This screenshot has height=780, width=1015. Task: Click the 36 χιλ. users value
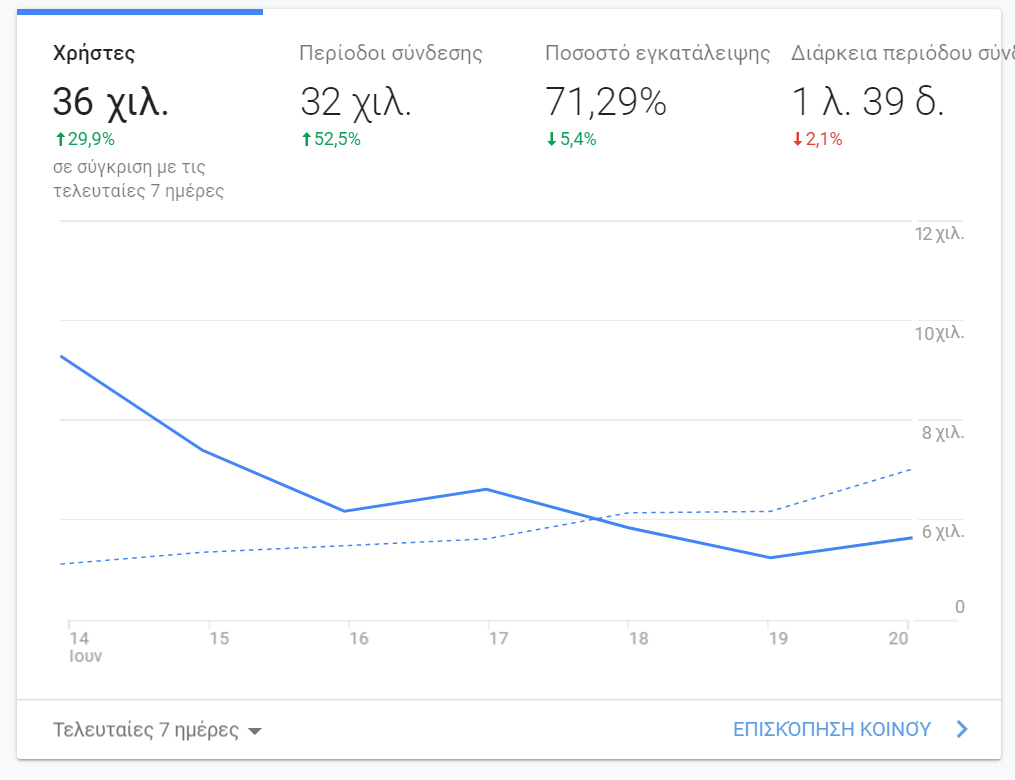110,102
